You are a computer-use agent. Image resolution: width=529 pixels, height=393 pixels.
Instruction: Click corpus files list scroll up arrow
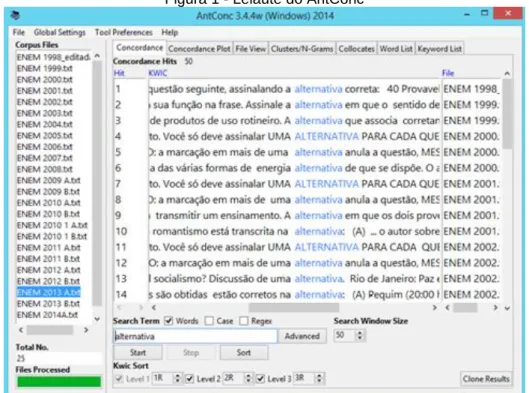point(97,56)
